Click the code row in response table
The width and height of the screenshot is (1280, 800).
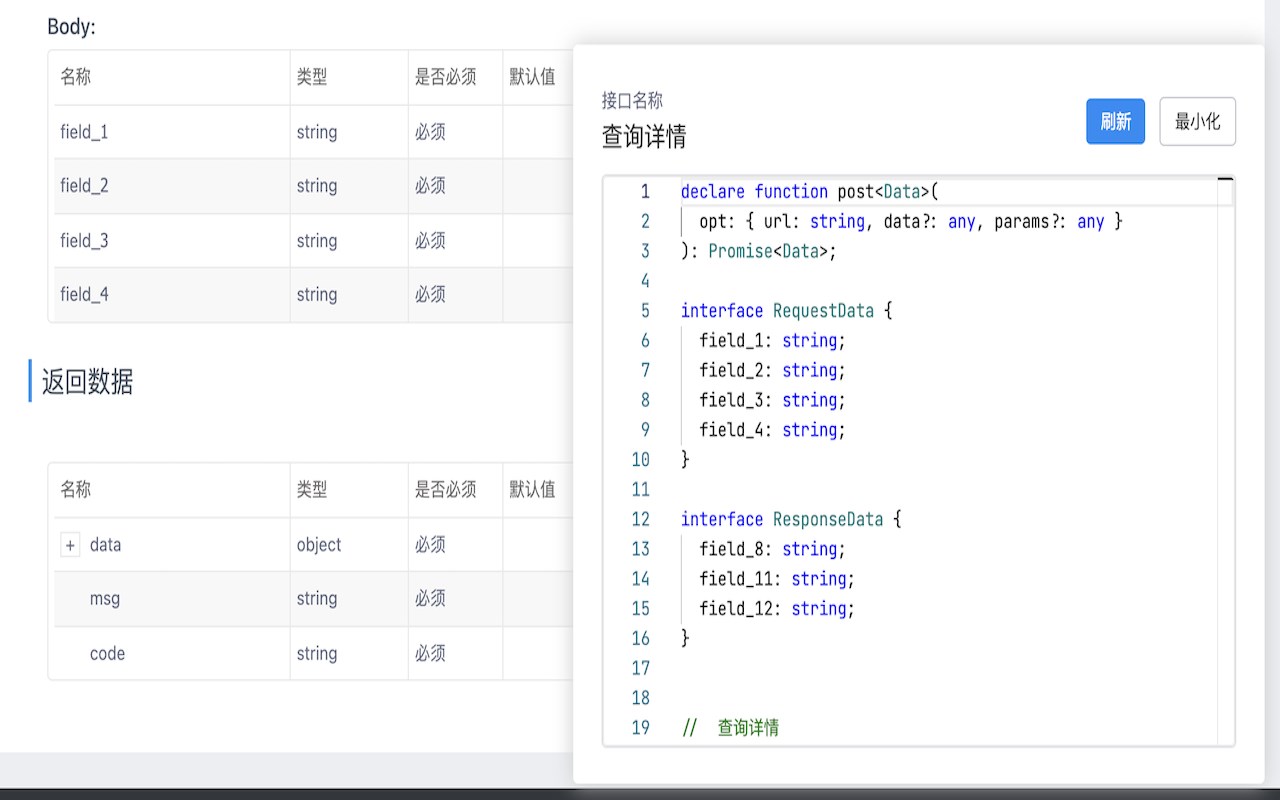pyautogui.click(x=107, y=654)
